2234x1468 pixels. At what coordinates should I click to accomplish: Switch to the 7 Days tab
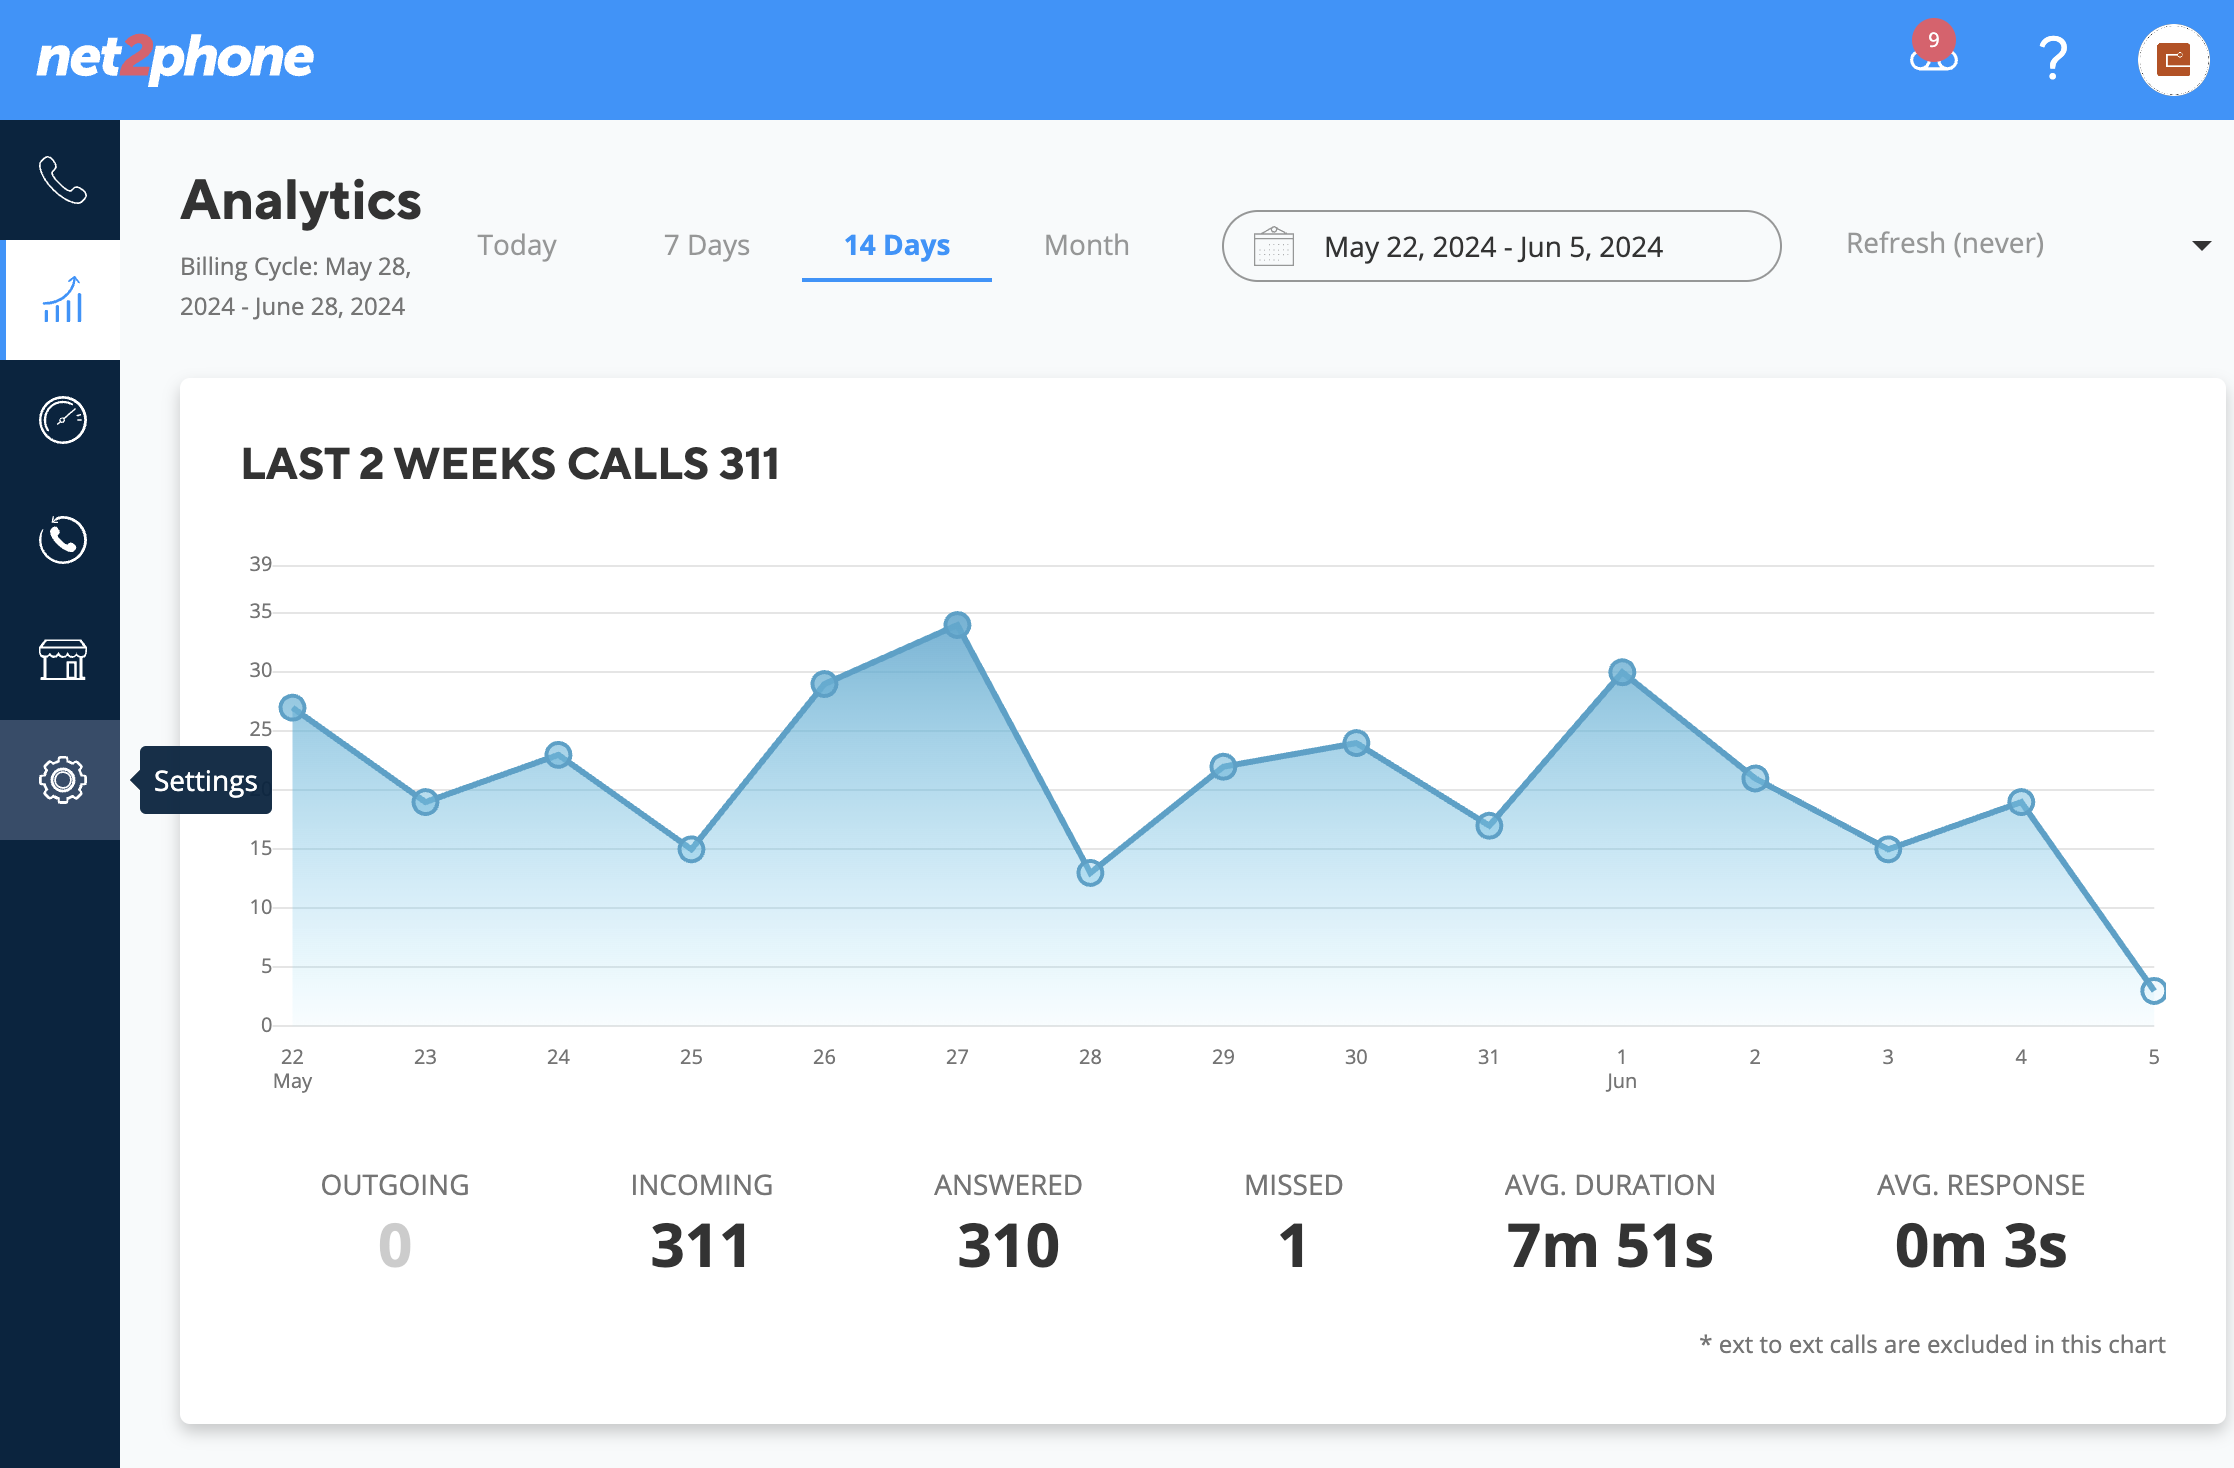click(707, 245)
